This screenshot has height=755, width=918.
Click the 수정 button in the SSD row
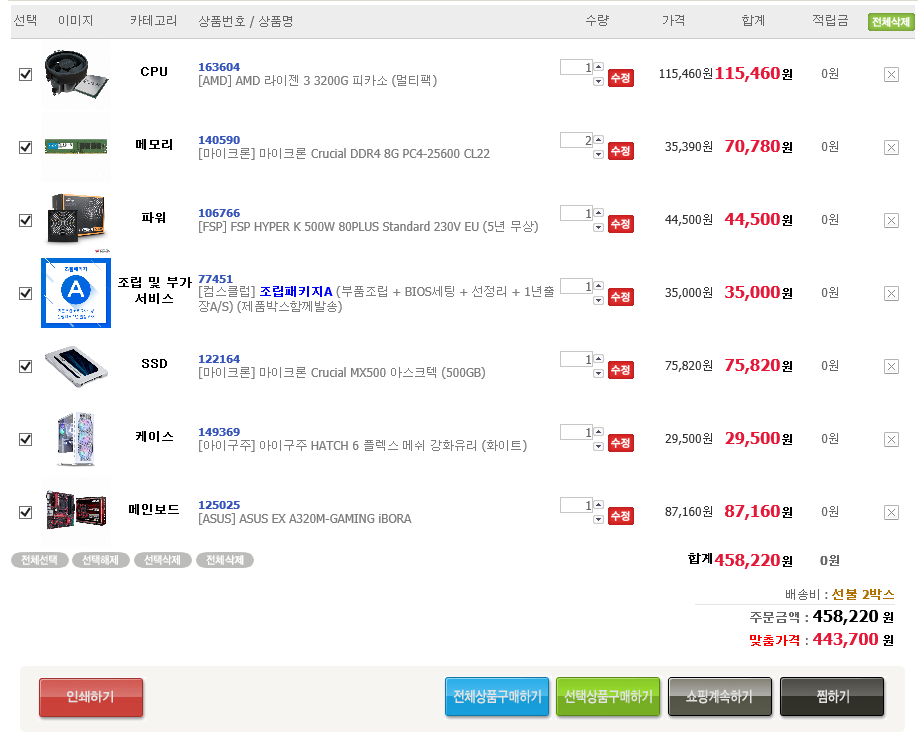pos(621,370)
